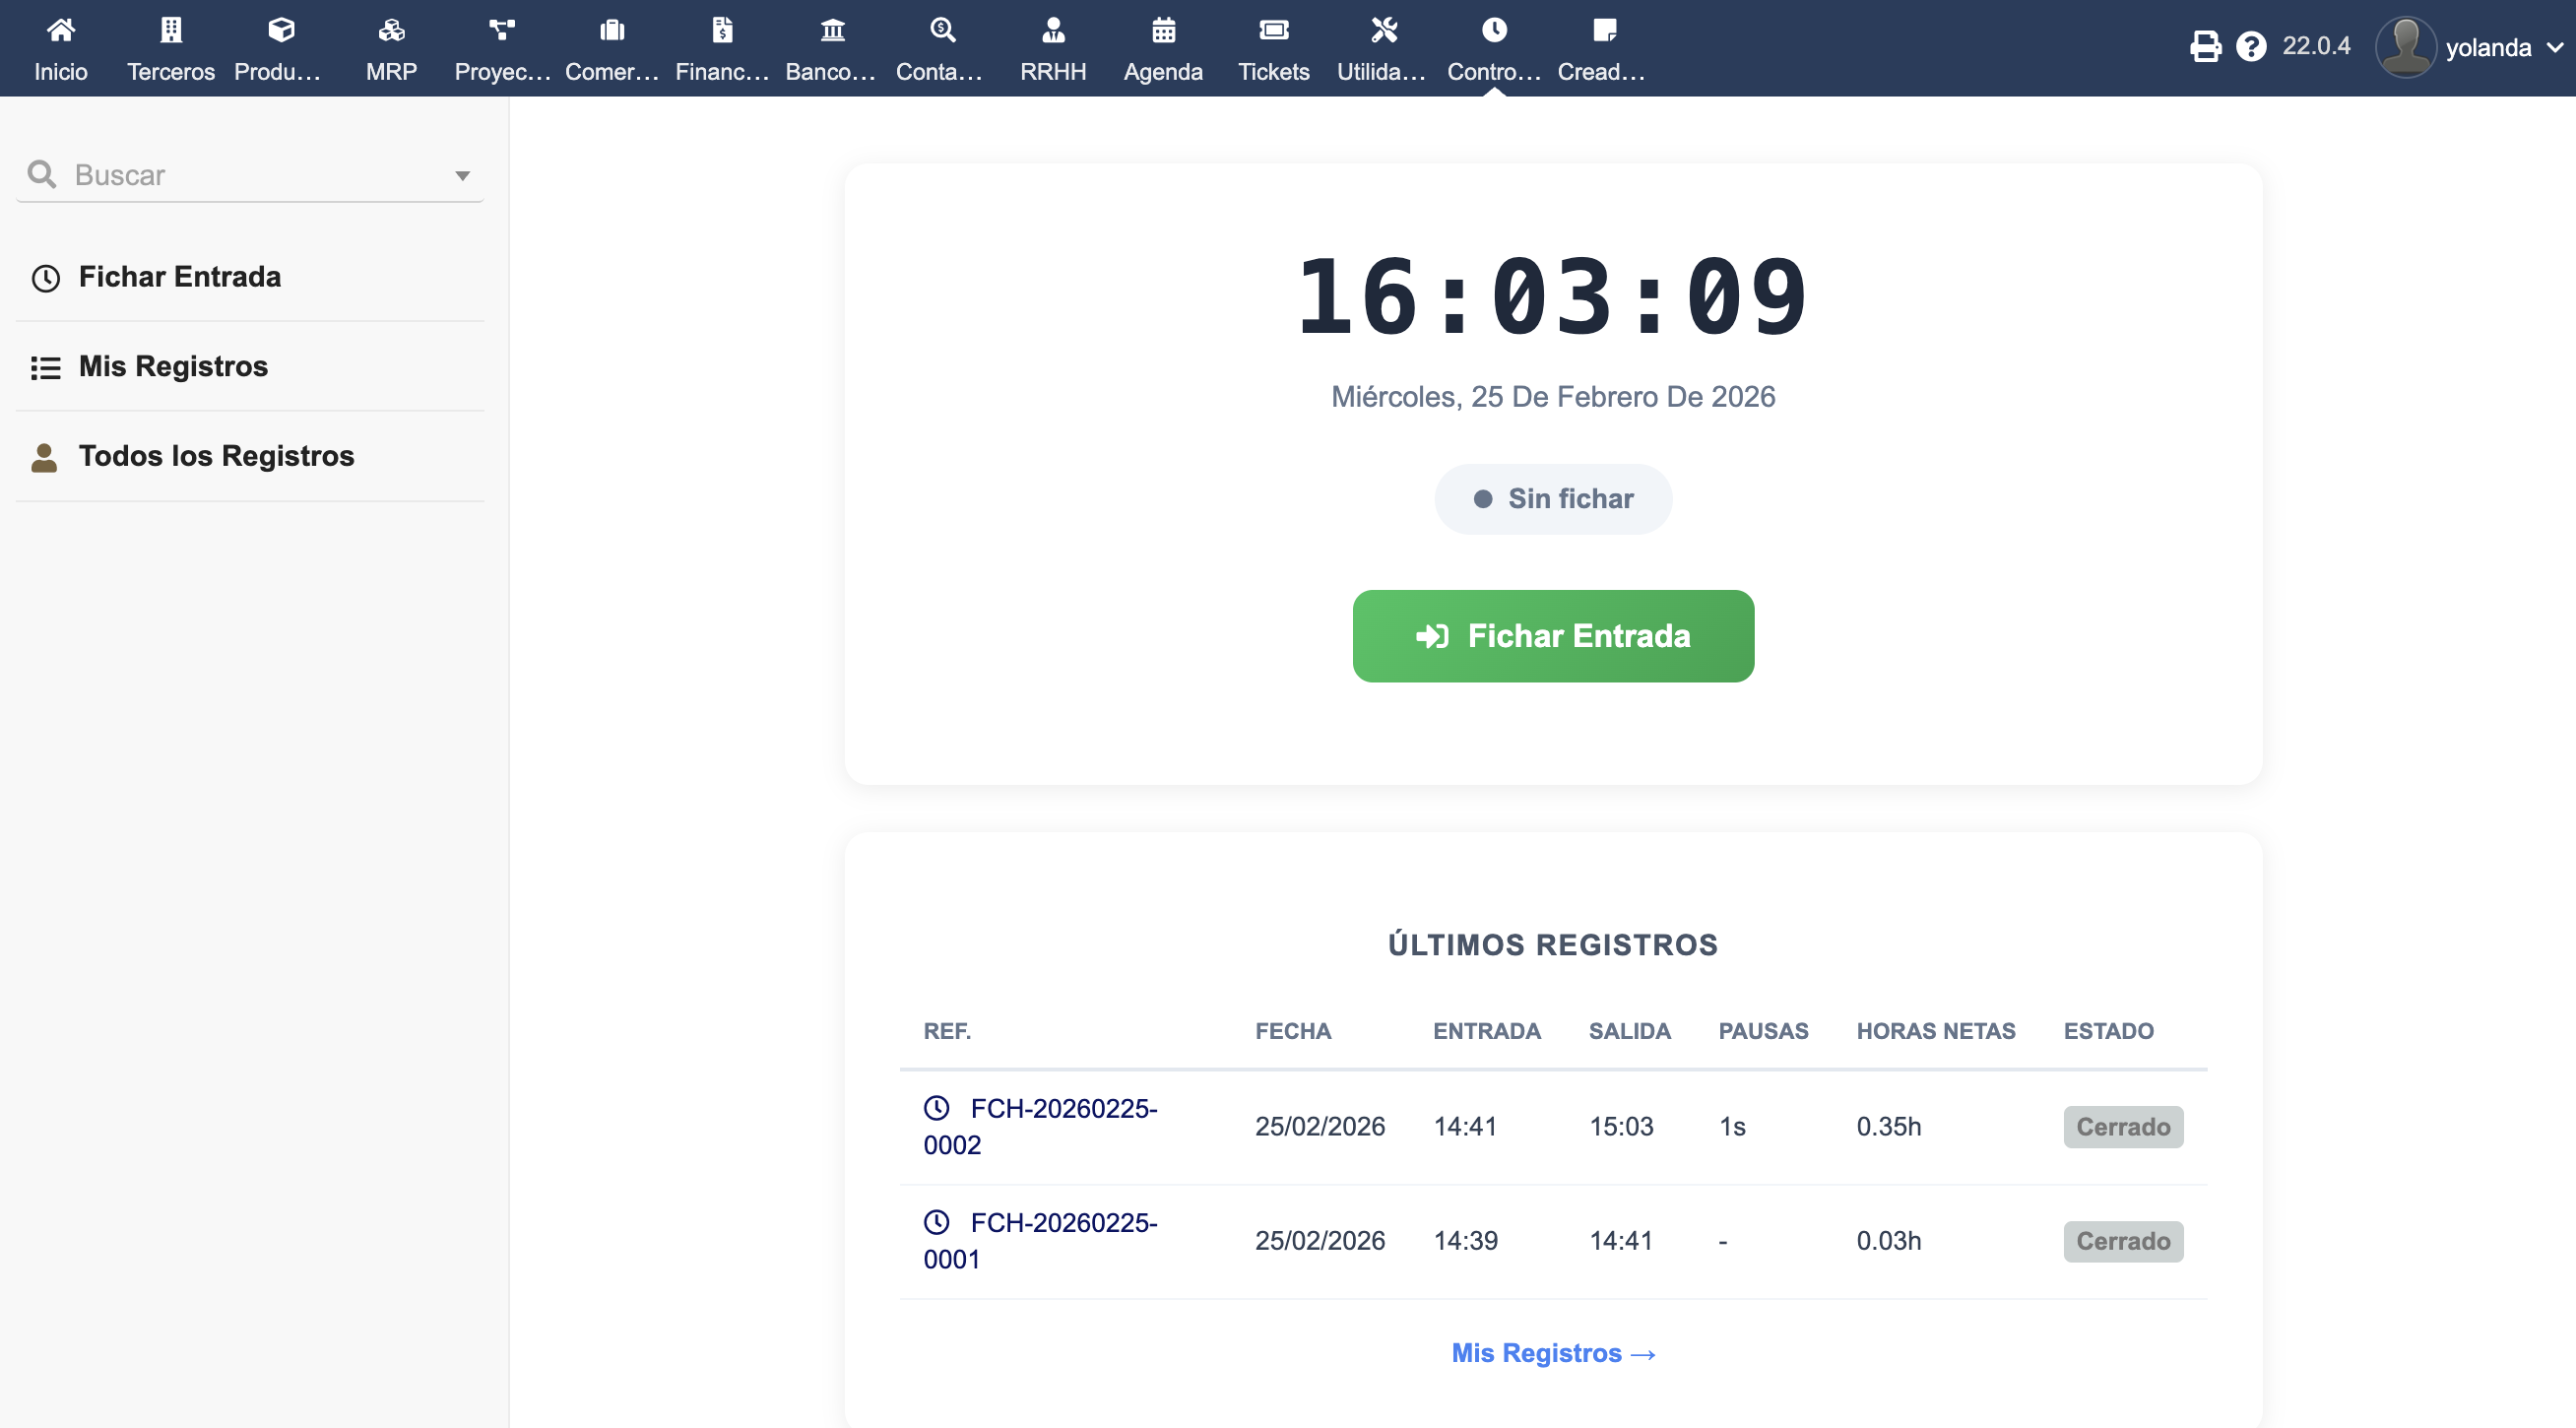
Task: Open Terceros building icon in top bar
Action: point(171,31)
